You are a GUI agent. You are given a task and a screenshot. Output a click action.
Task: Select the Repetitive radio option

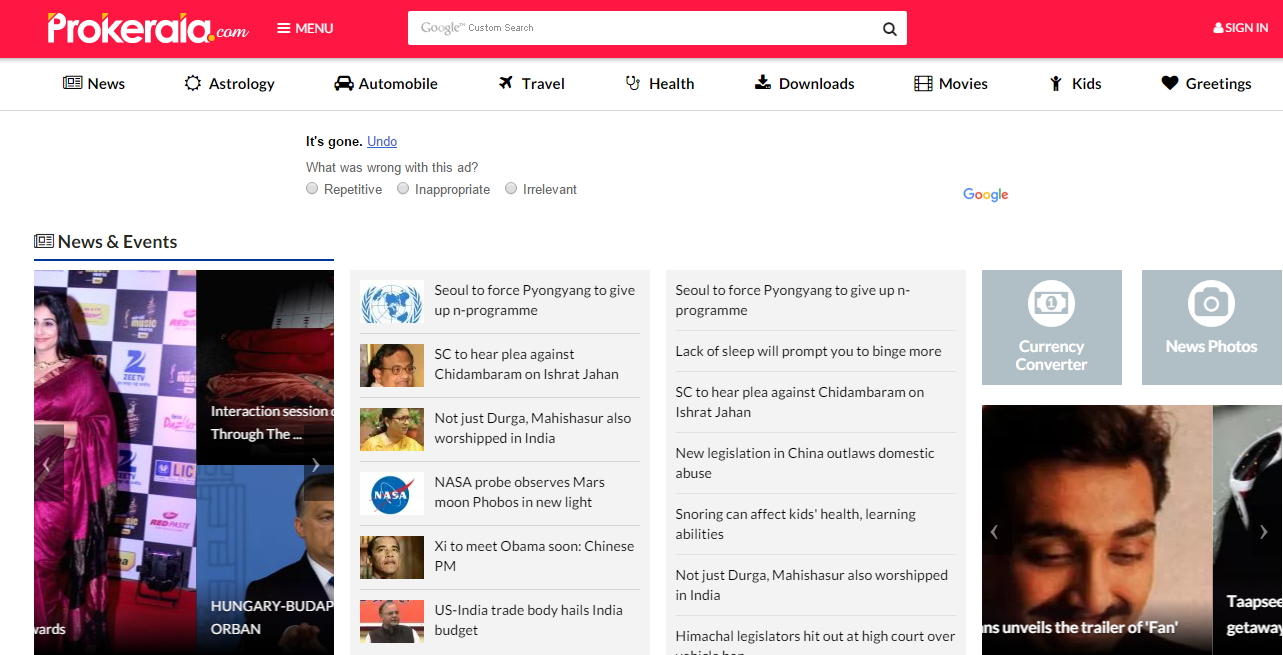pyautogui.click(x=313, y=189)
